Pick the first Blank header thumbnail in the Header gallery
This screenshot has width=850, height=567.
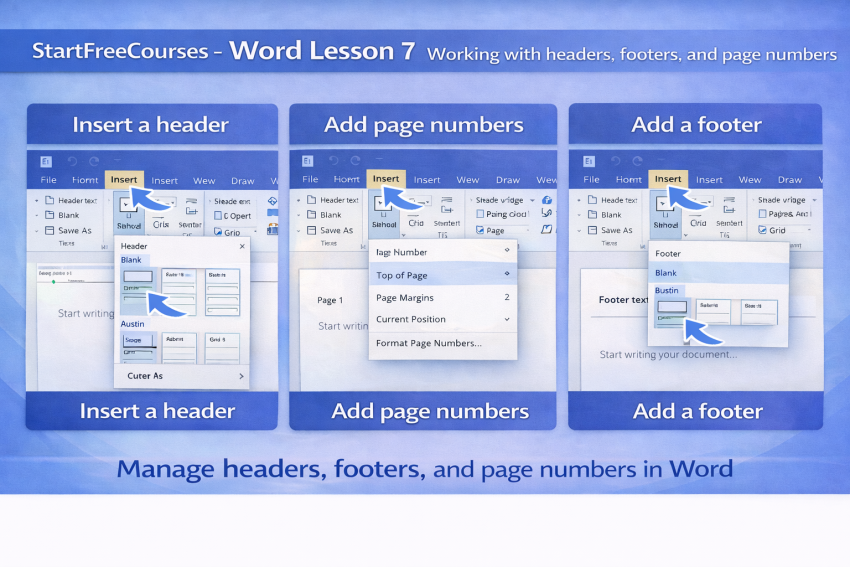click(x=138, y=292)
